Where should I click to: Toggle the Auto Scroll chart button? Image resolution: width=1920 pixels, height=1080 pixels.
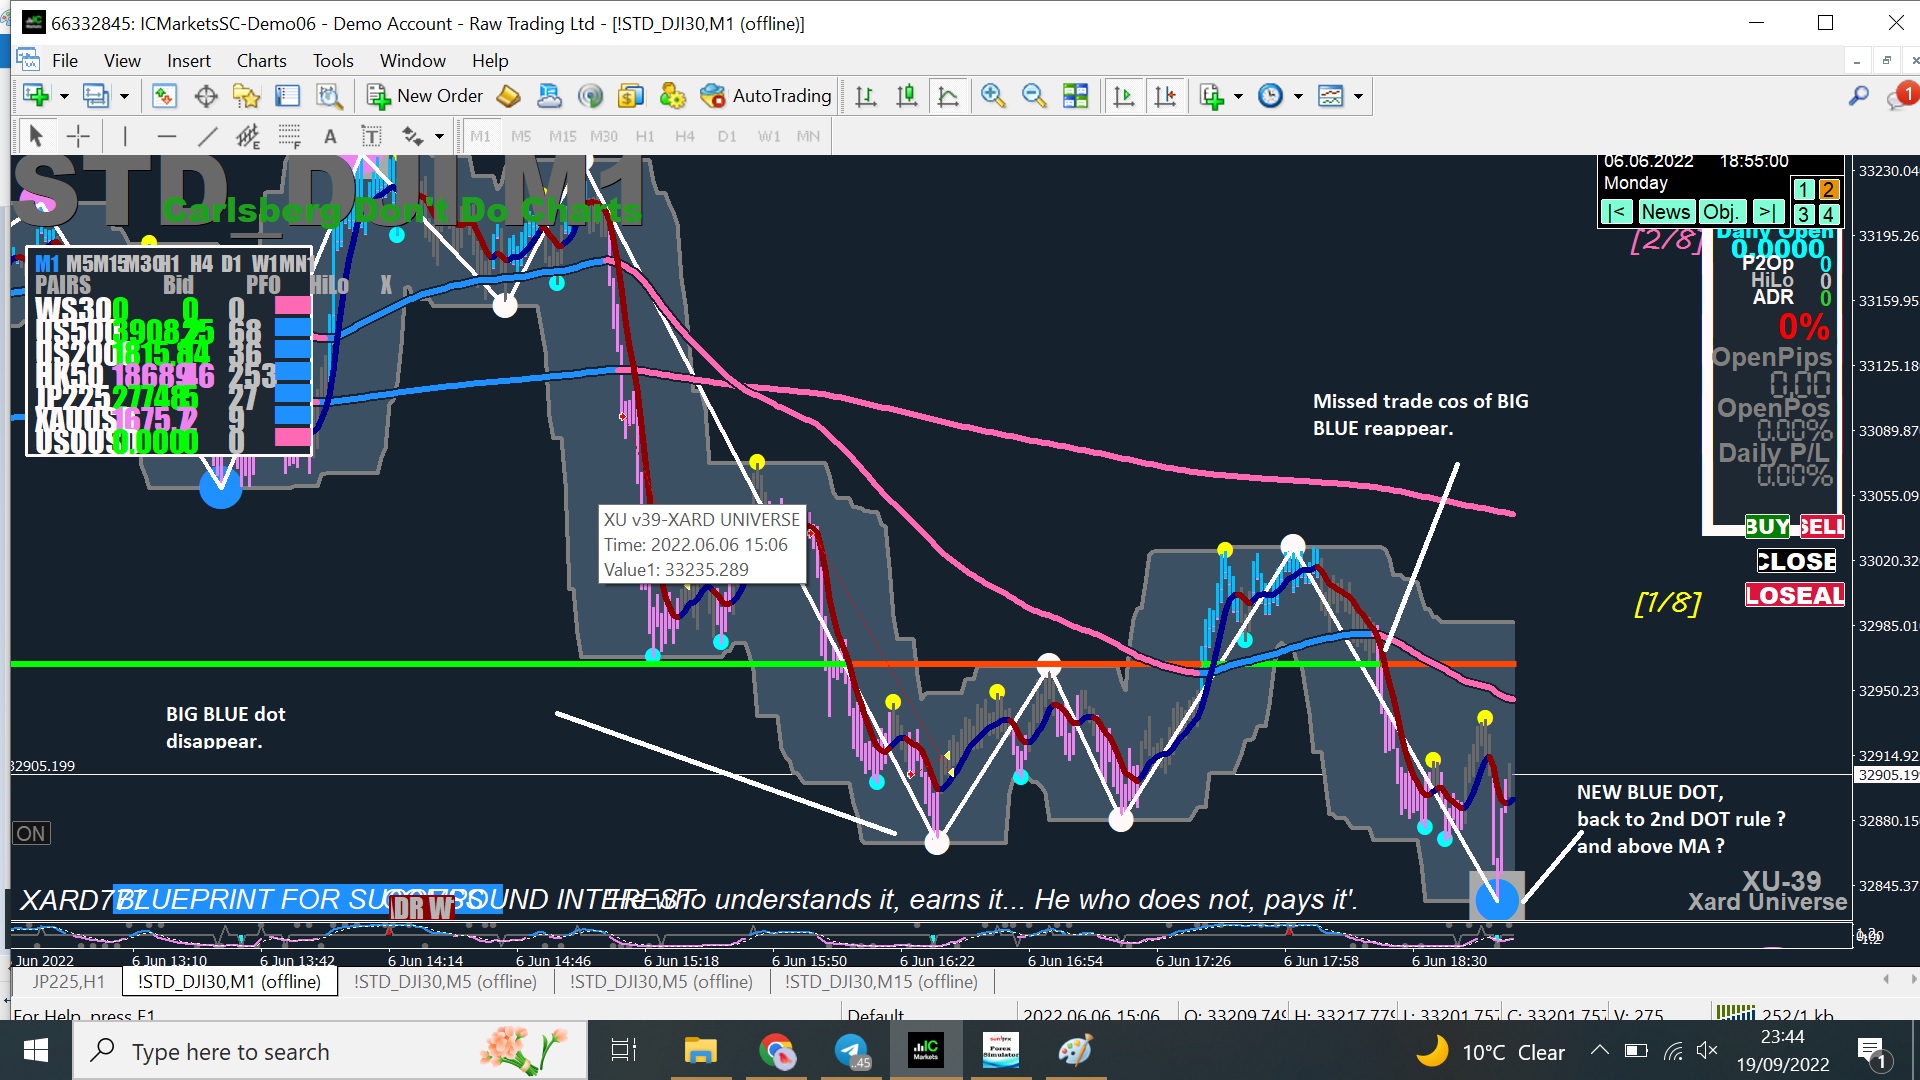(1124, 96)
